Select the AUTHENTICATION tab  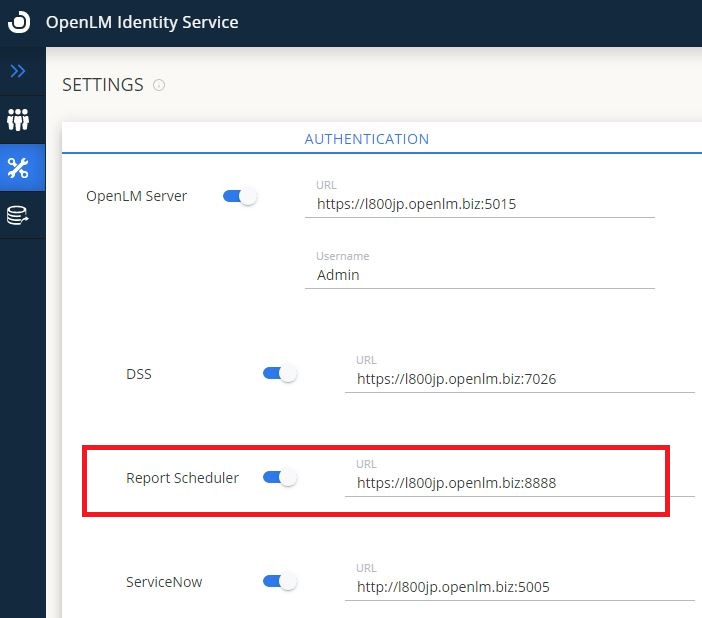click(366, 139)
